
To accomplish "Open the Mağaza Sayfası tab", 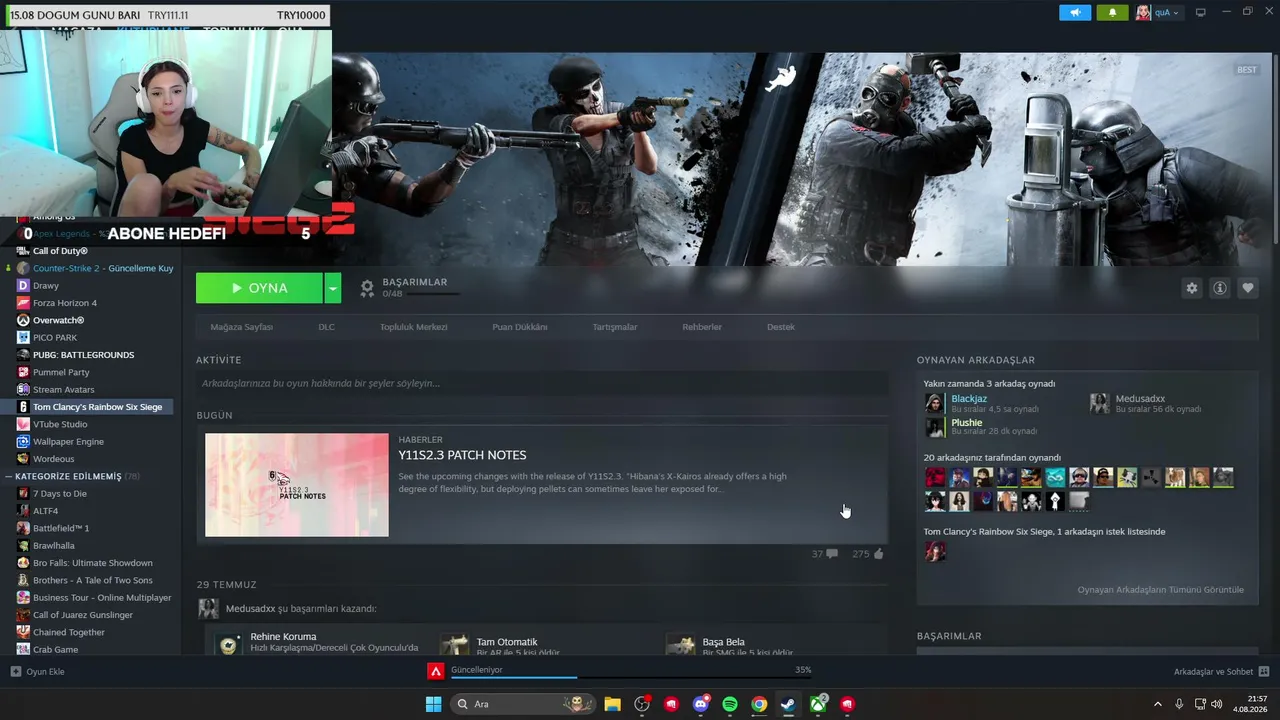I will [242, 327].
